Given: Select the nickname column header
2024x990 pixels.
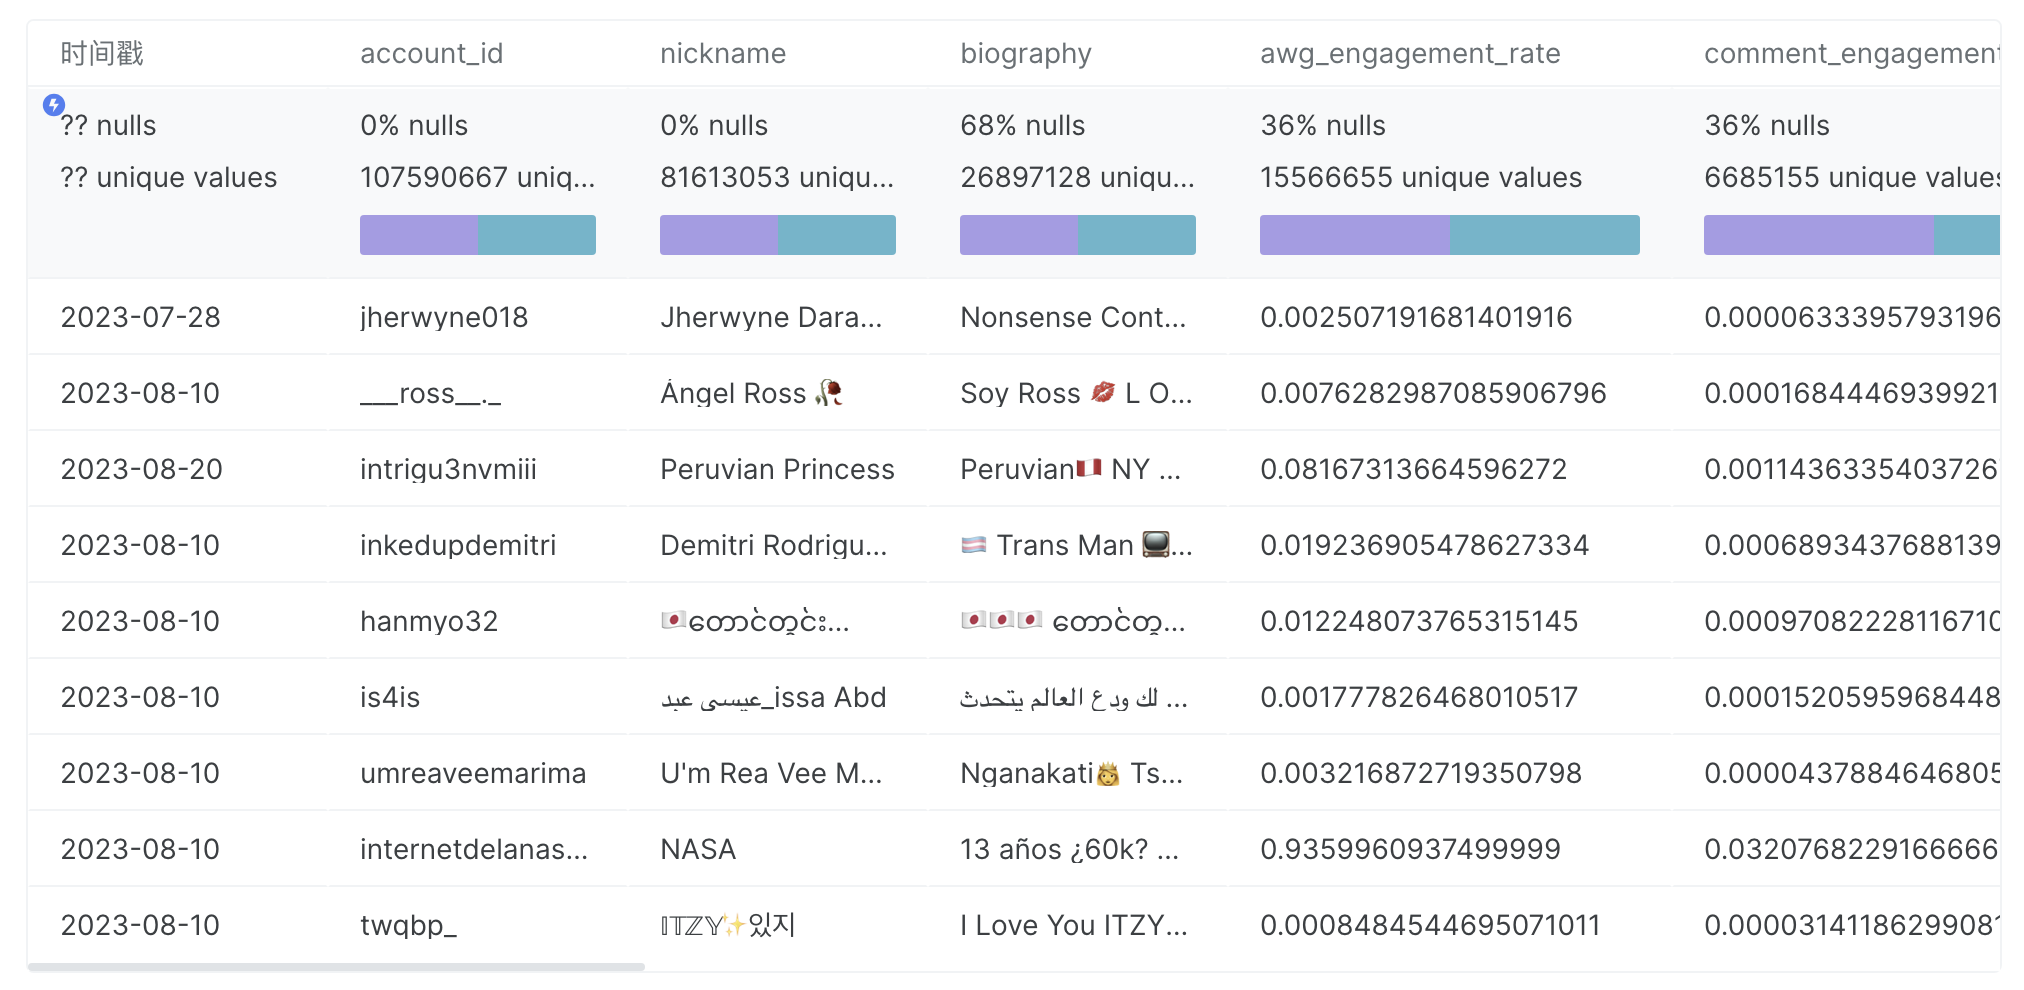Looking at the screenshot, I should coord(722,53).
